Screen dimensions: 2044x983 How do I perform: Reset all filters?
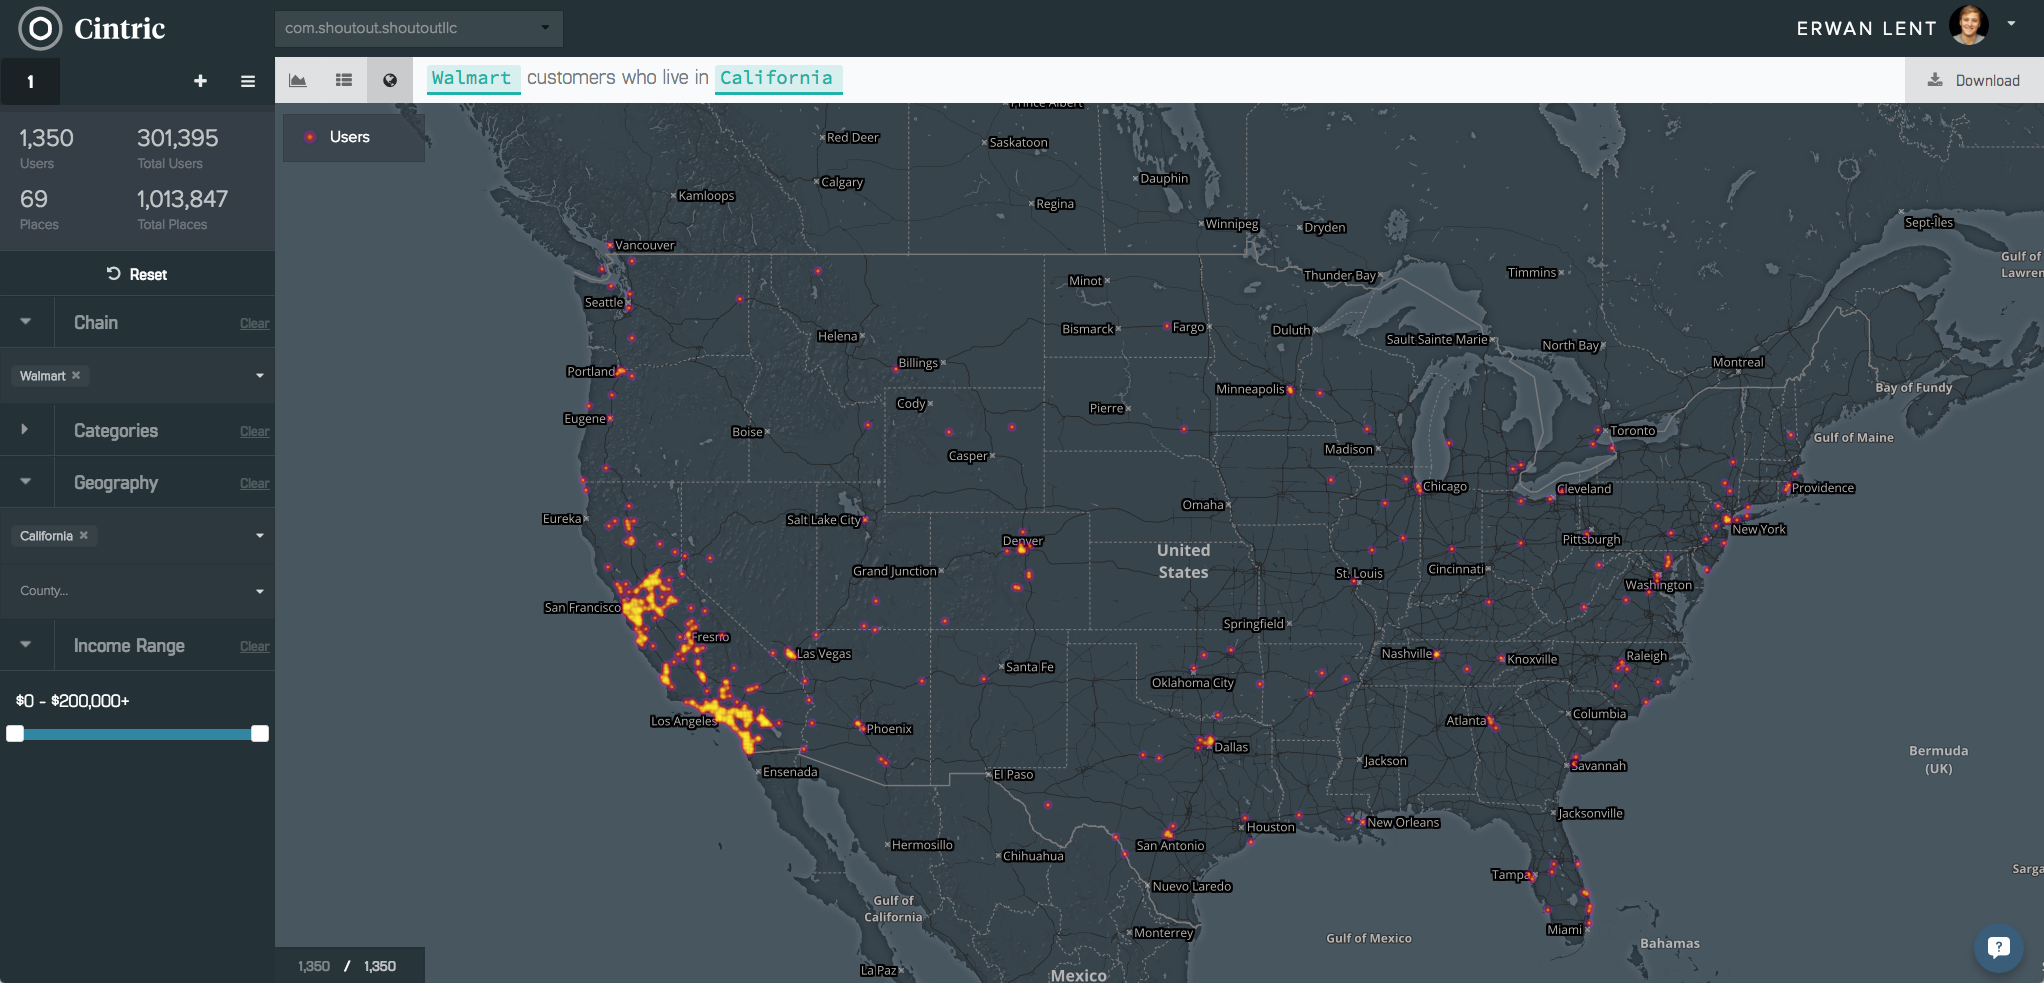coord(137,274)
